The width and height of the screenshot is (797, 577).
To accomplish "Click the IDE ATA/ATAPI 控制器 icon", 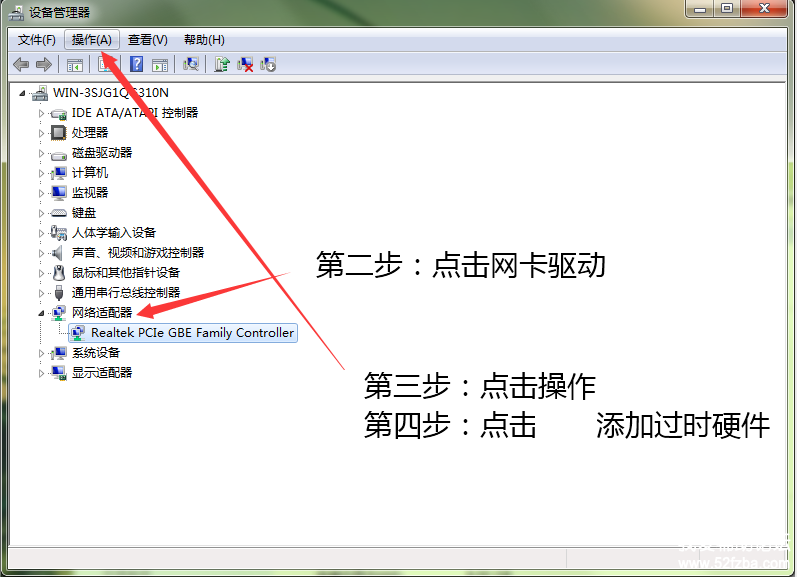I will pos(59,113).
